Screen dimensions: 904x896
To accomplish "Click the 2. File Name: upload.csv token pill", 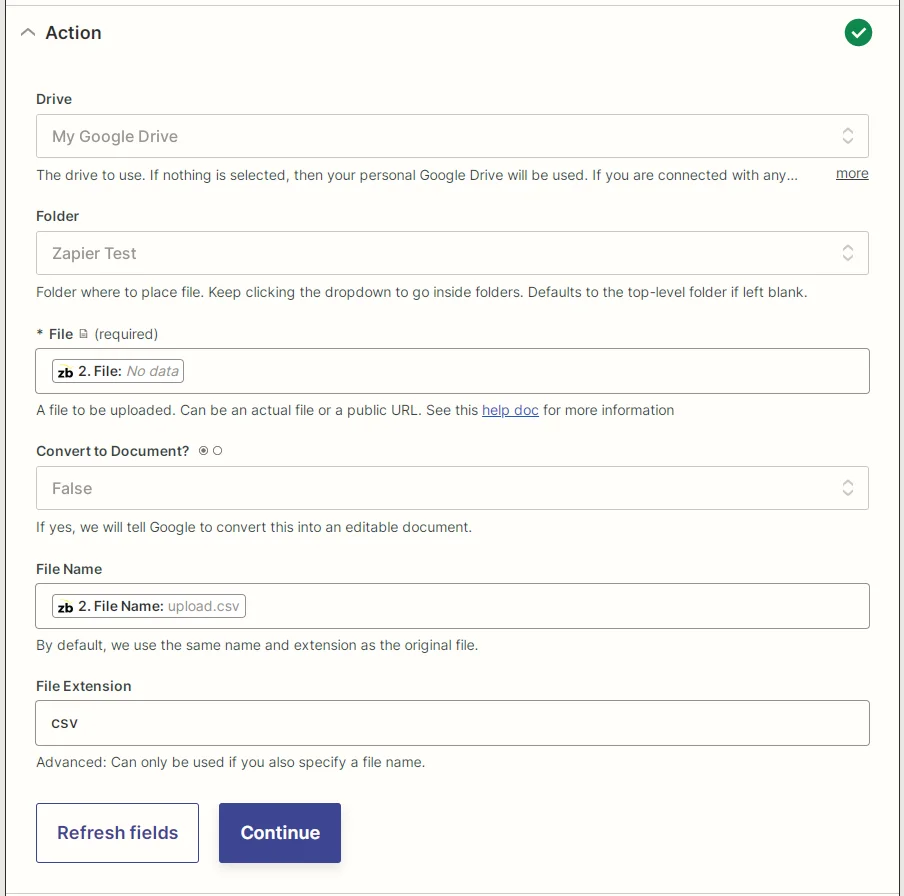I will click(x=148, y=605).
